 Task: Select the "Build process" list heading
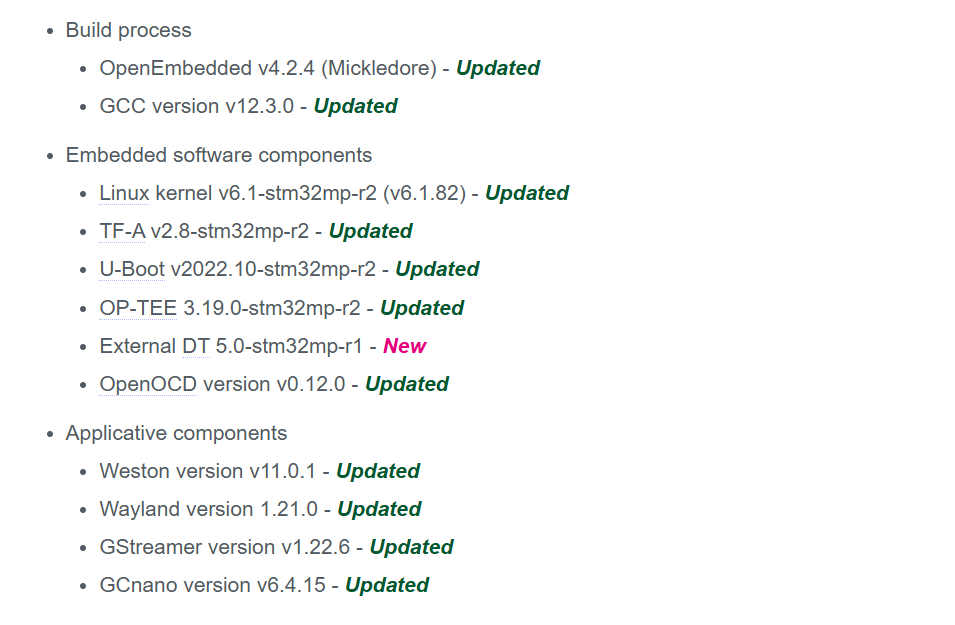(x=129, y=30)
